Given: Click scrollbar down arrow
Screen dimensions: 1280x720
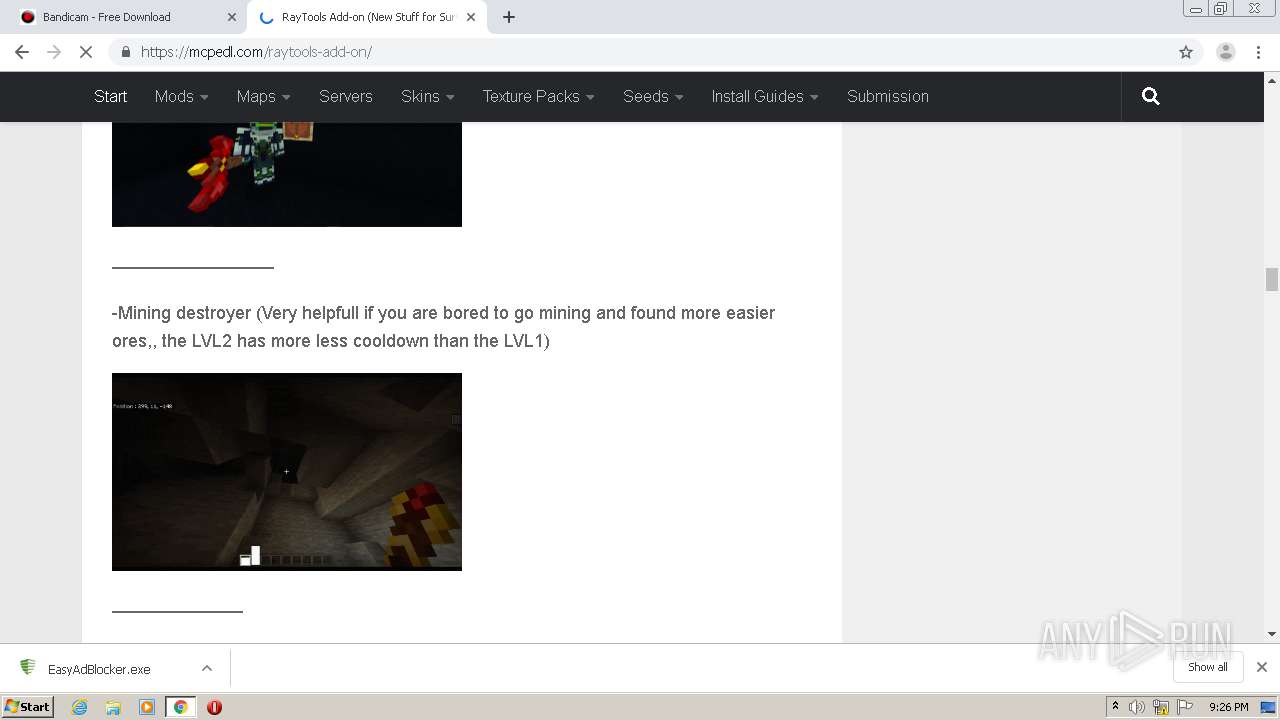Looking at the screenshot, I should point(1272,634).
